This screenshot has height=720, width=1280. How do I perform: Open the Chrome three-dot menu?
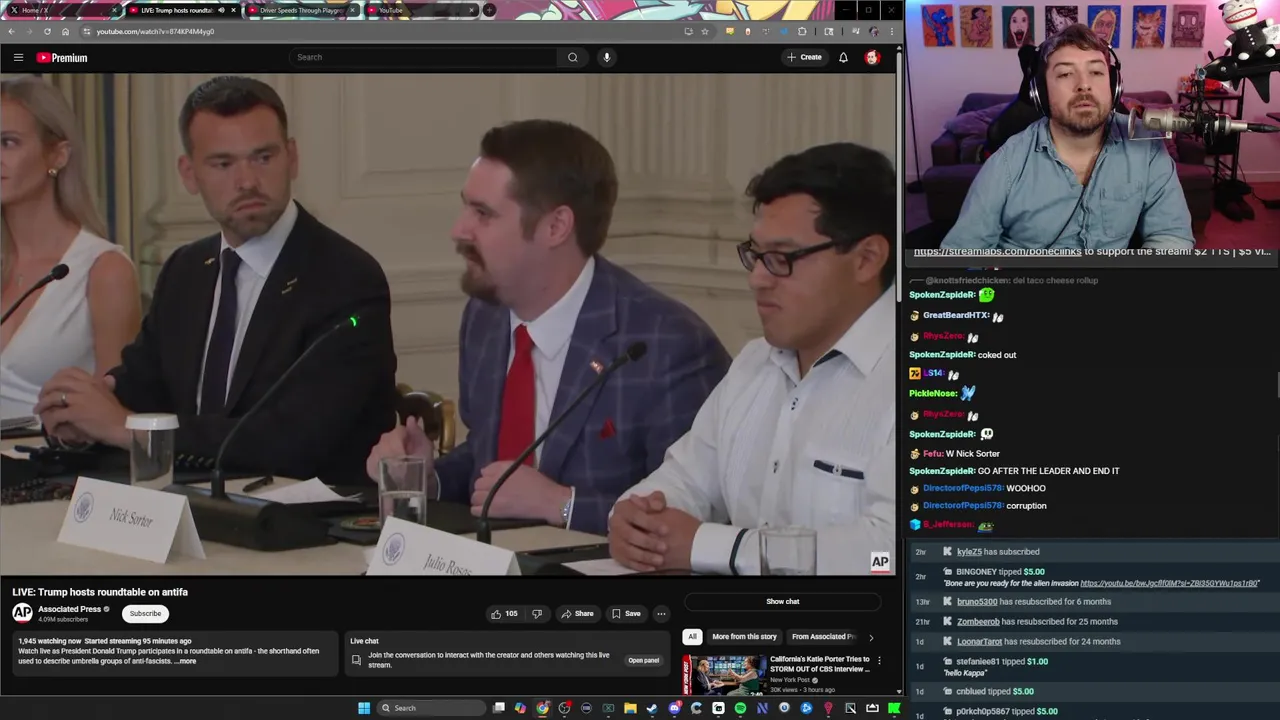click(892, 31)
